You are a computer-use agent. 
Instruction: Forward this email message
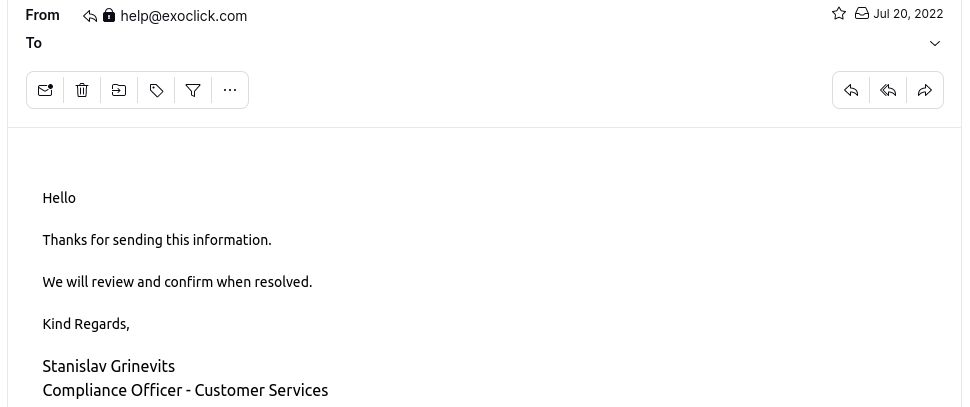(x=925, y=90)
